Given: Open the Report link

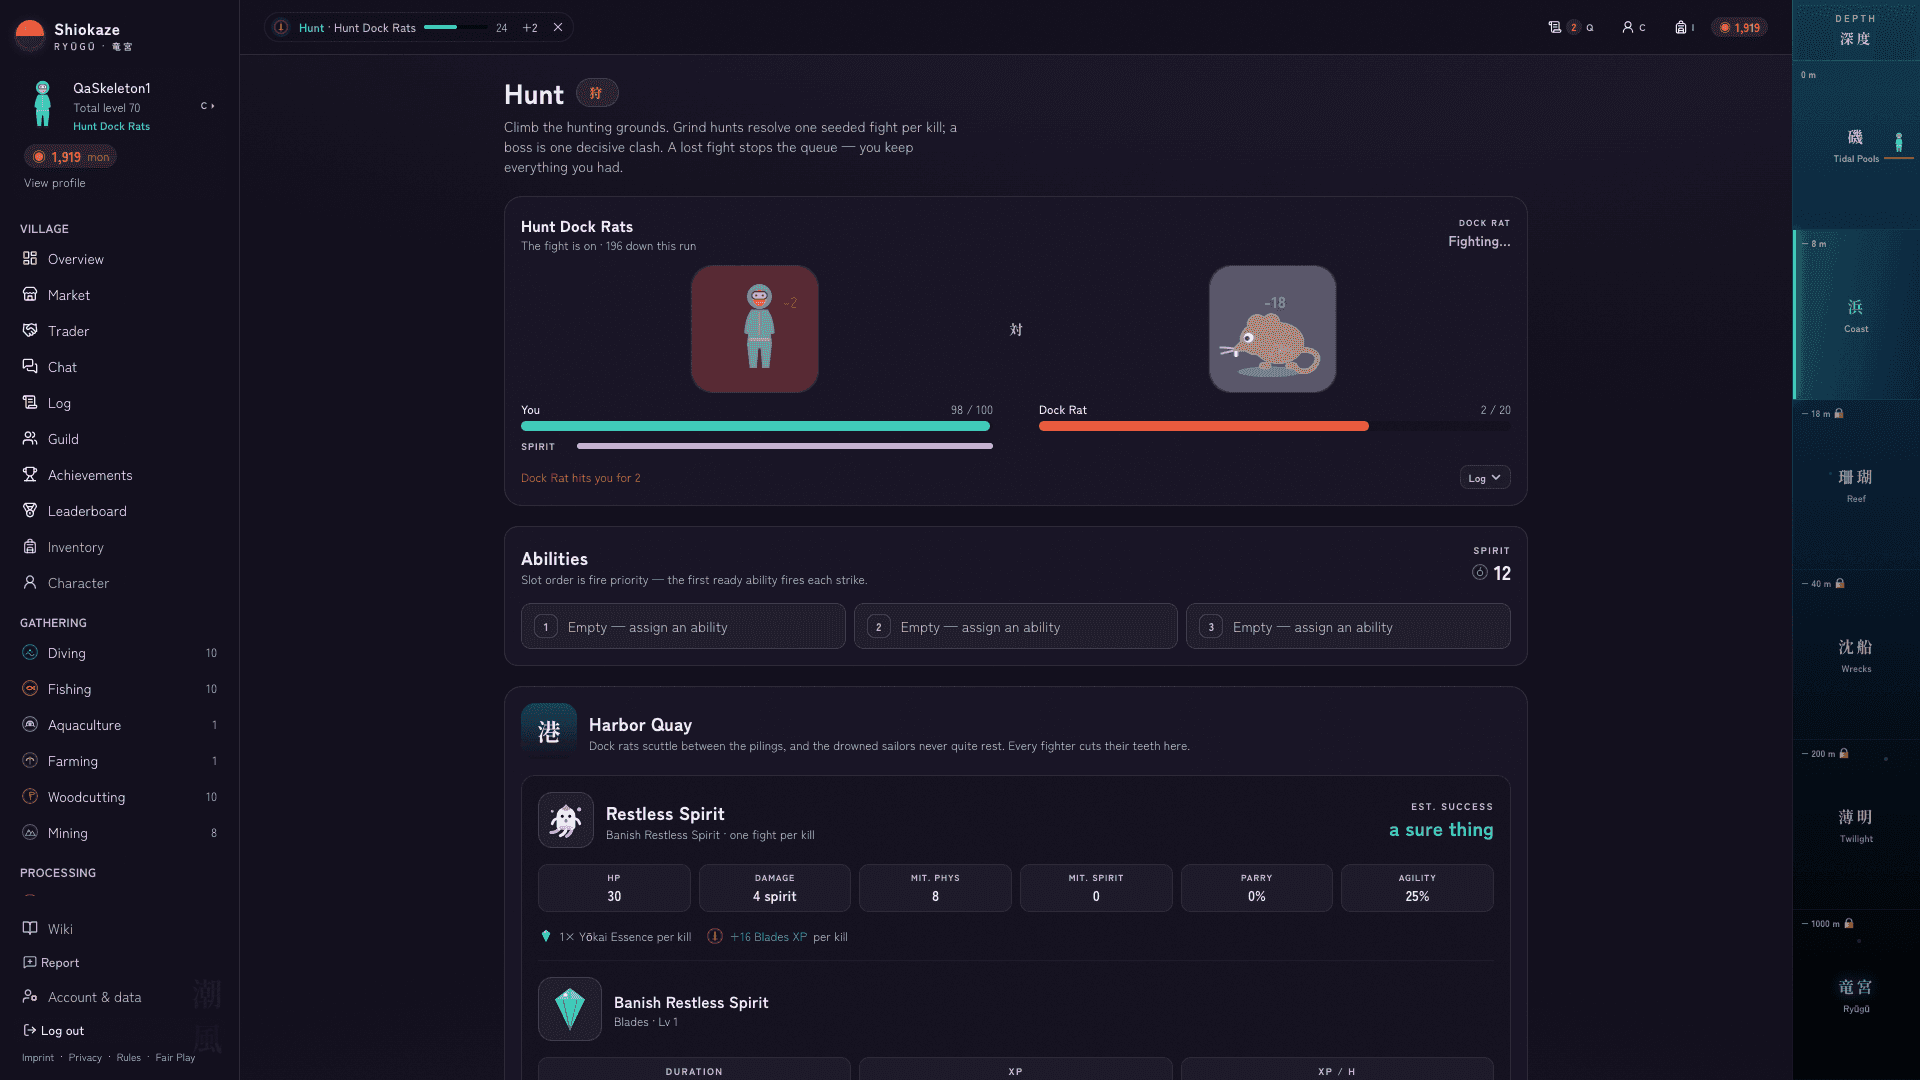Looking at the screenshot, I should tap(51, 963).
